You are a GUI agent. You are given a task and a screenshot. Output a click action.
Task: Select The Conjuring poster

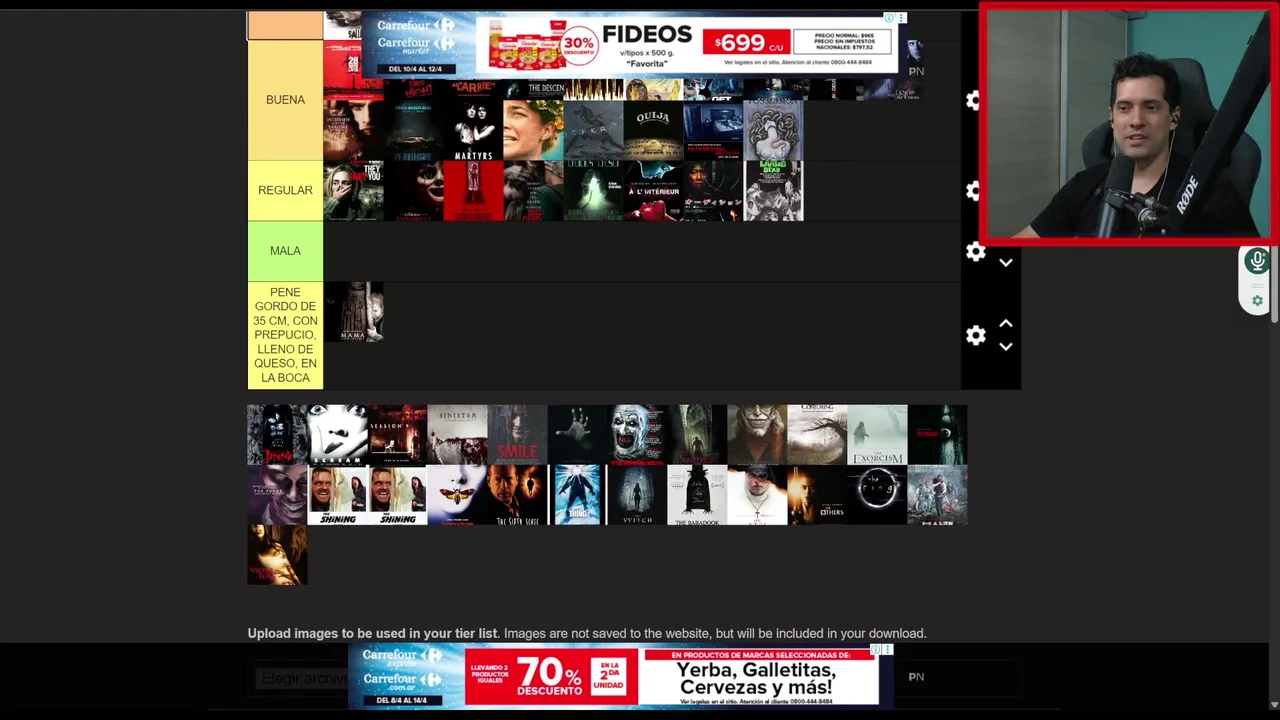coord(817,435)
